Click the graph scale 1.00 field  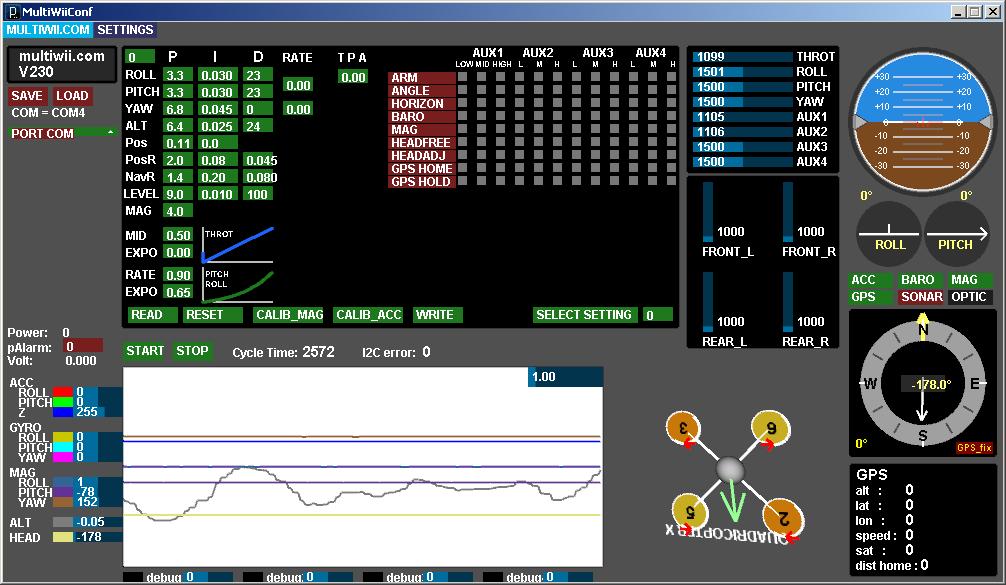click(x=565, y=377)
